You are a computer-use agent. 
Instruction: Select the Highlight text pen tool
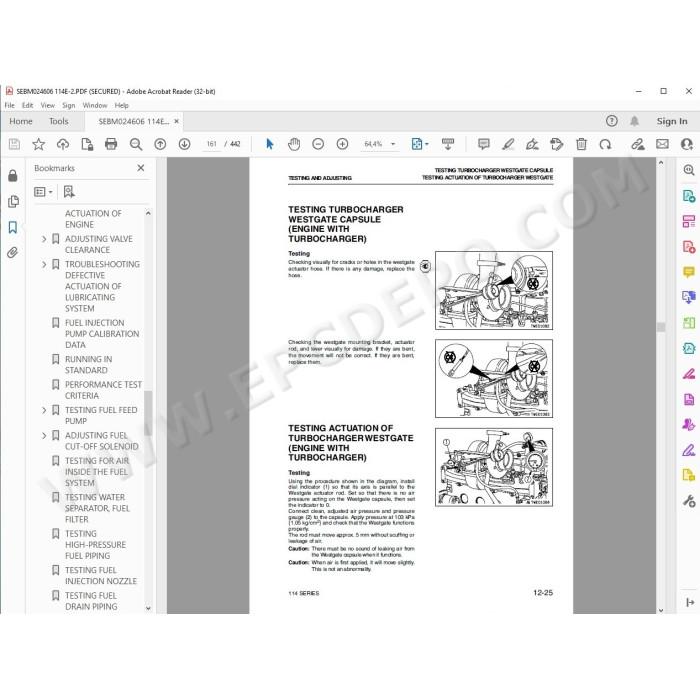(508, 144)
